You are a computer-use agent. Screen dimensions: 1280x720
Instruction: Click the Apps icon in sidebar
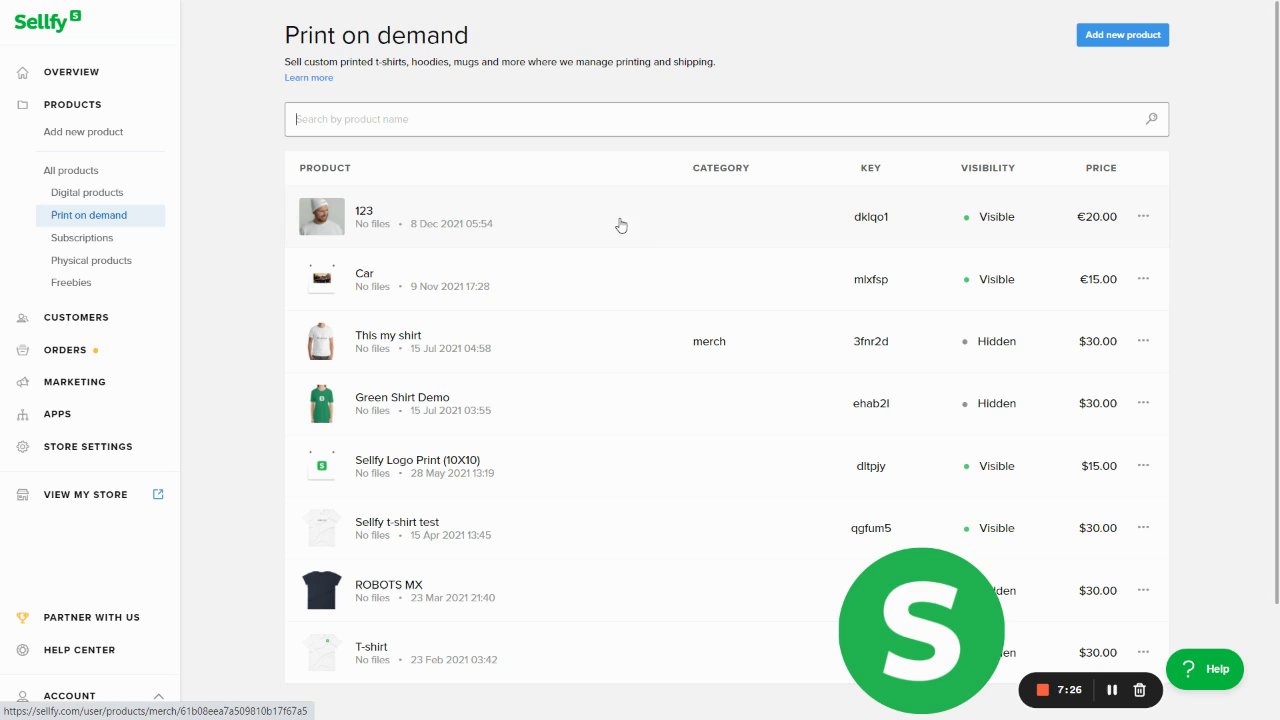pyautogui.click(x=23, y=414)
